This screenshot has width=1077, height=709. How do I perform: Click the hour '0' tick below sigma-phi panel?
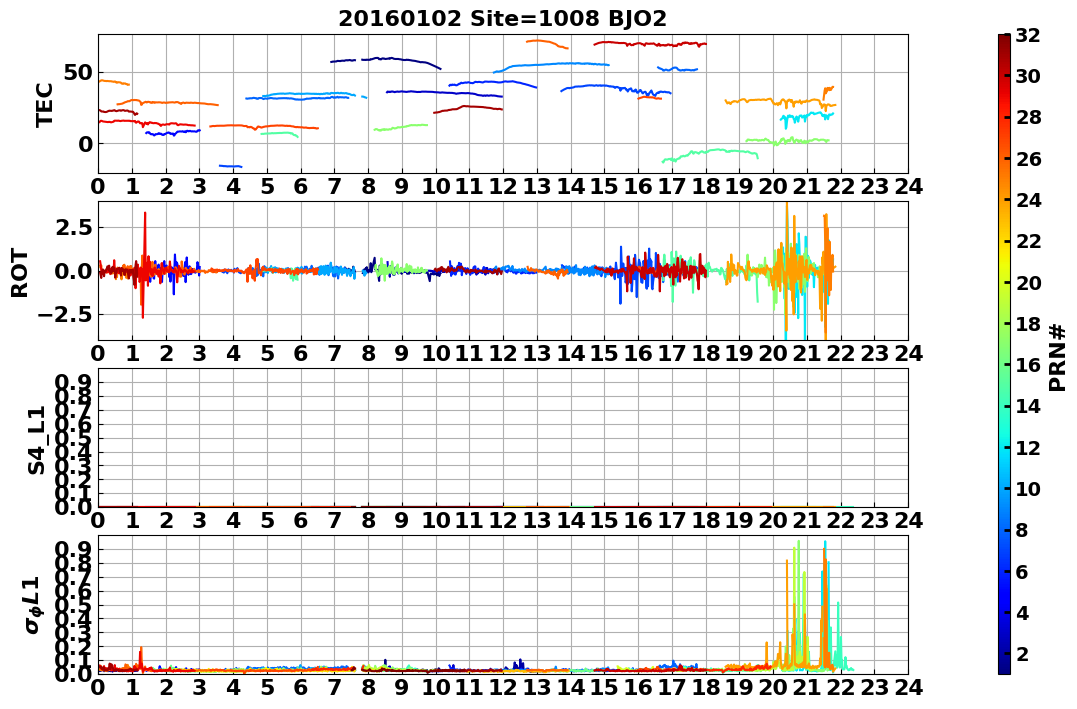click(x=98, y=688)
